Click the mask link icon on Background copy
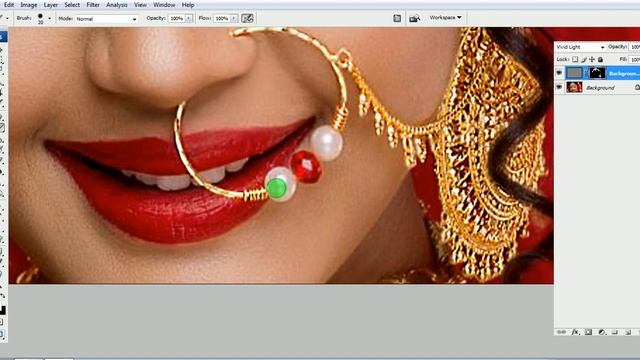The width and height of the screenshot is (640, 360). click(586, 73)
